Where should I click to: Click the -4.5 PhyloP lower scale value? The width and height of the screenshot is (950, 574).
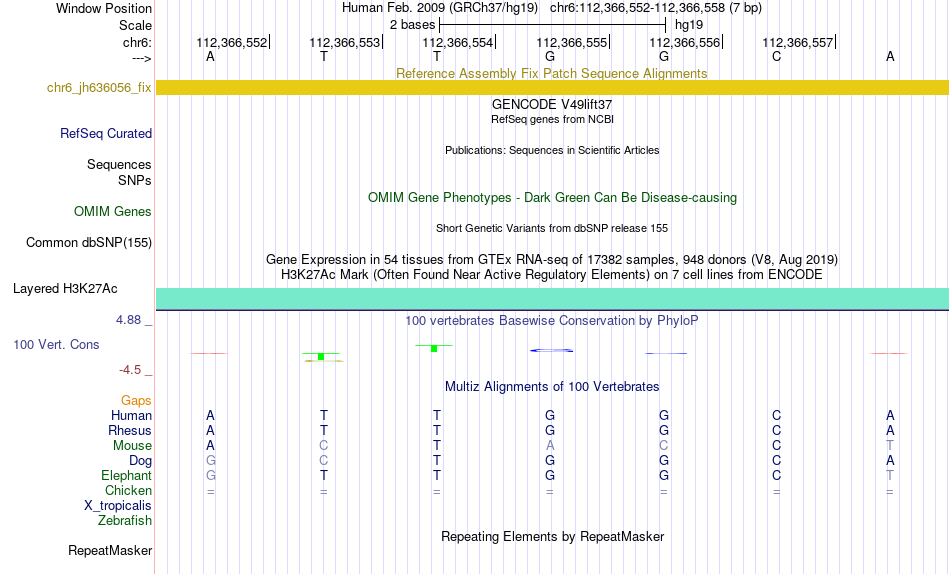click(130, 370)
